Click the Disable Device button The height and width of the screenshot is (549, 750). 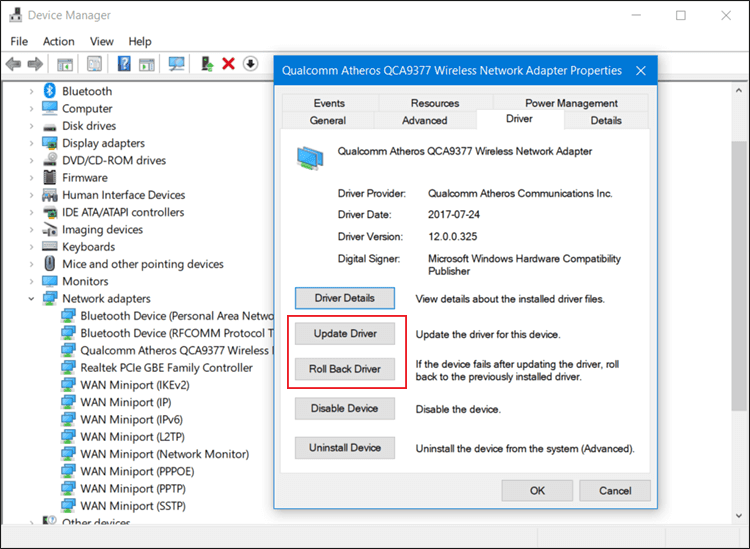tap(345, 408)
